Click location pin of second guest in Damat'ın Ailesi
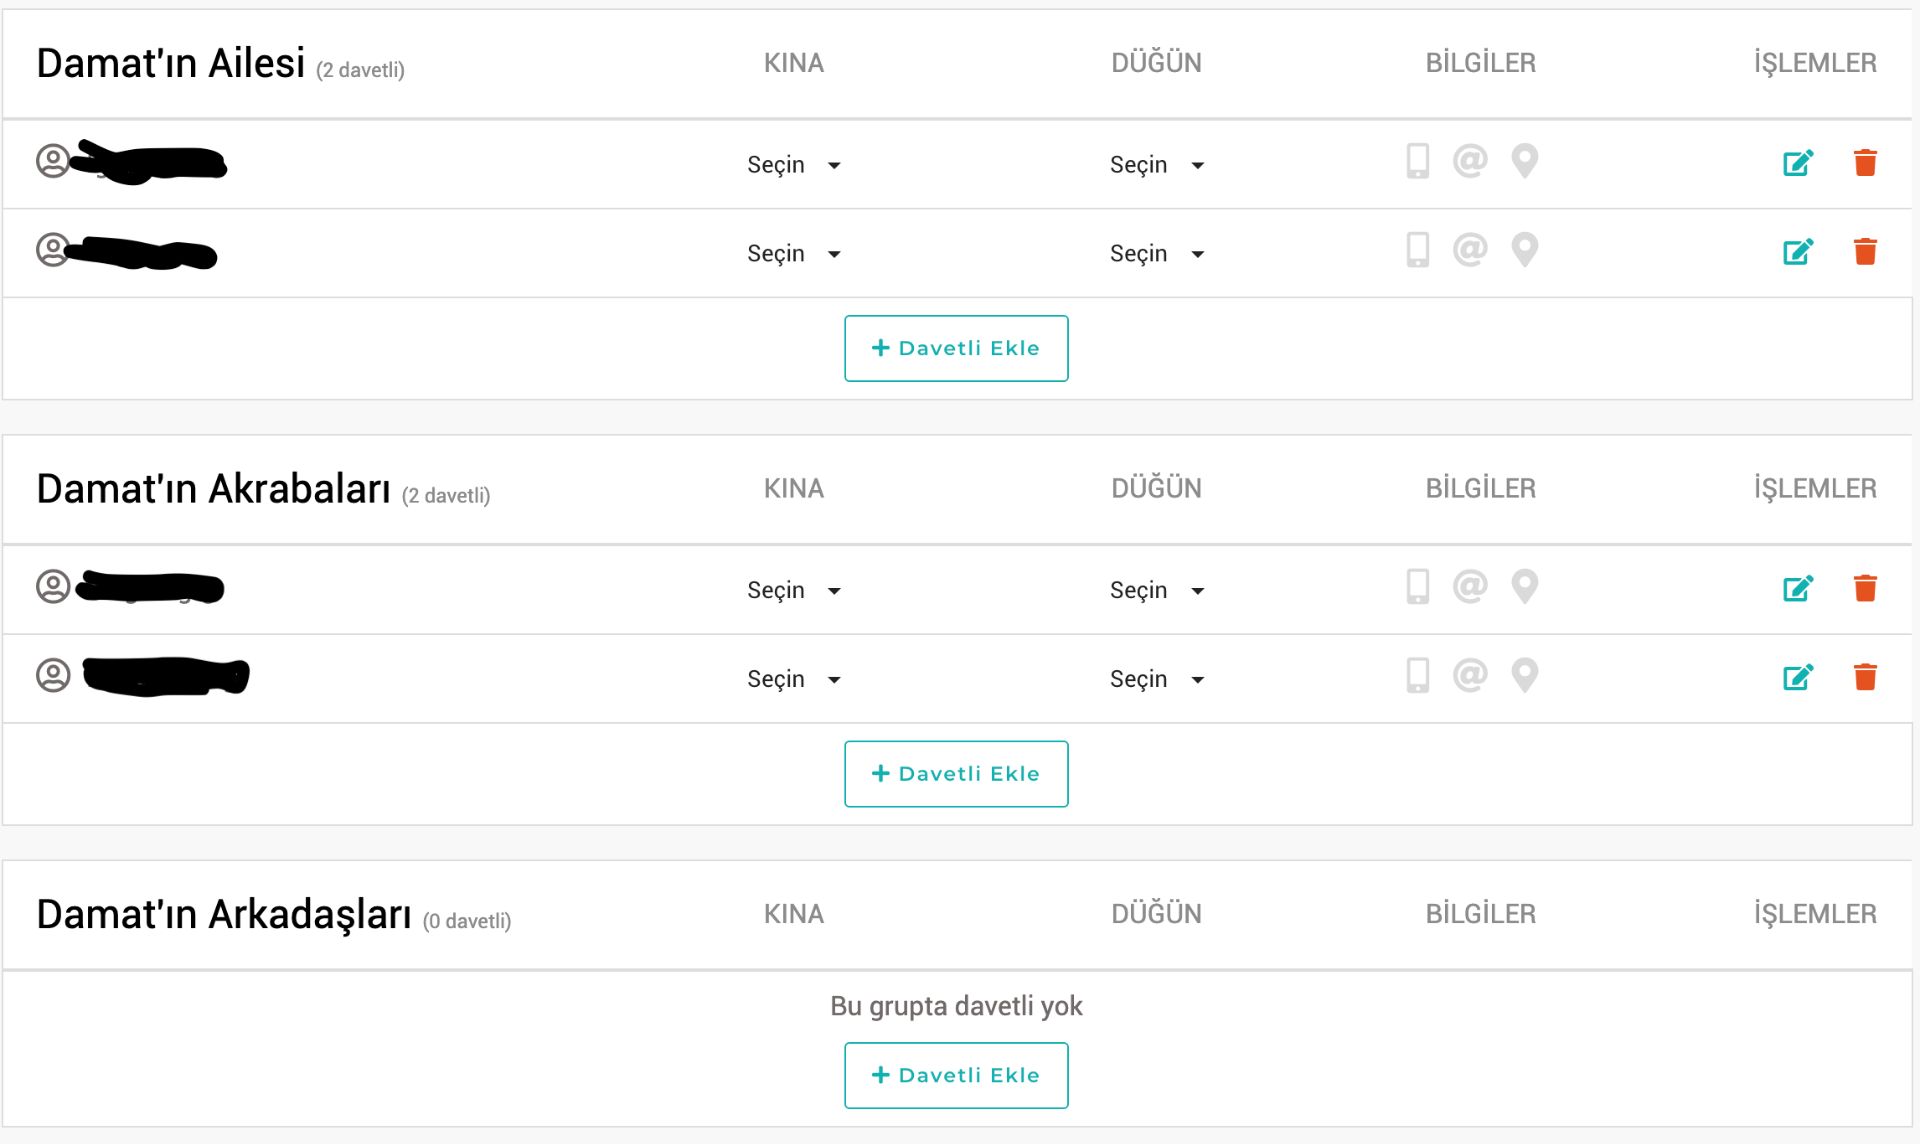Viewport: 1920px width, 1144px height. point(1524,250)
